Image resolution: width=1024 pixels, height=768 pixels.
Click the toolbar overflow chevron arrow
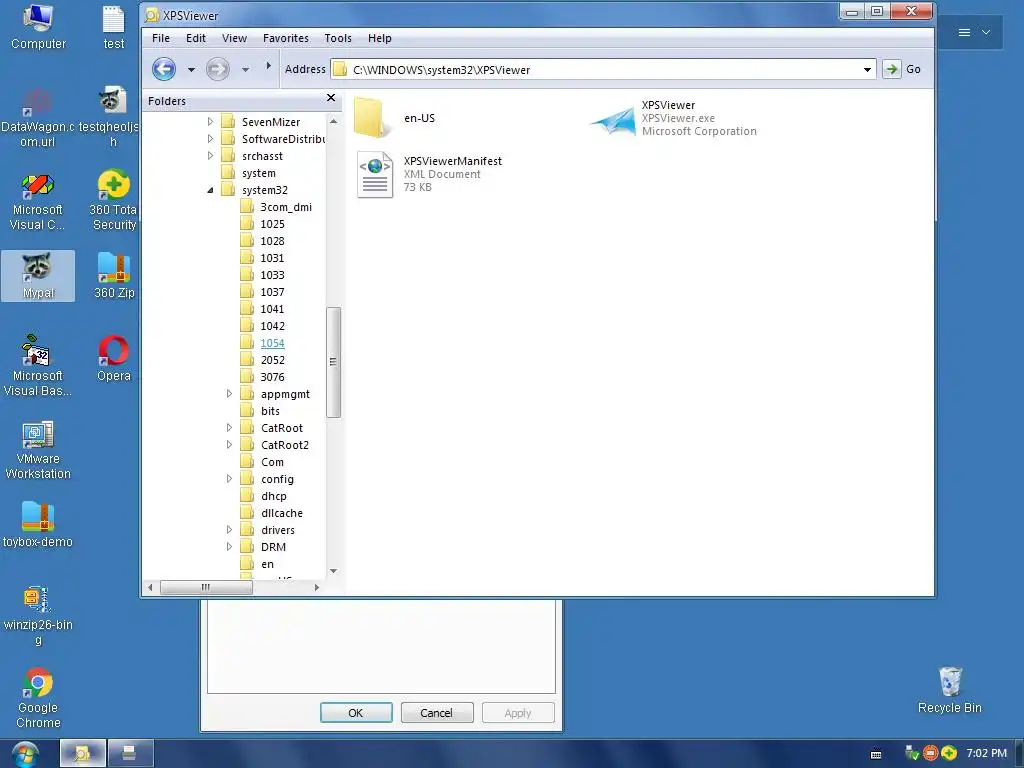(x=268, y=65)
